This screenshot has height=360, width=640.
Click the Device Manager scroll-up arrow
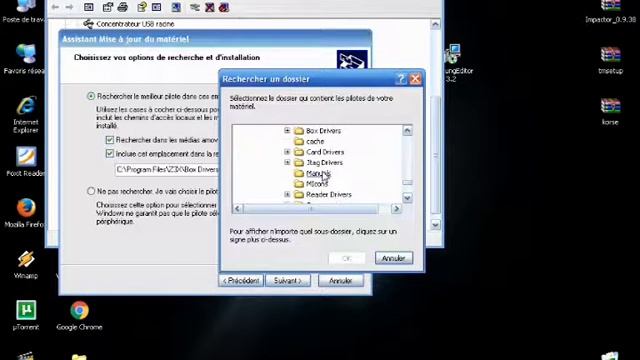(436, 24)
